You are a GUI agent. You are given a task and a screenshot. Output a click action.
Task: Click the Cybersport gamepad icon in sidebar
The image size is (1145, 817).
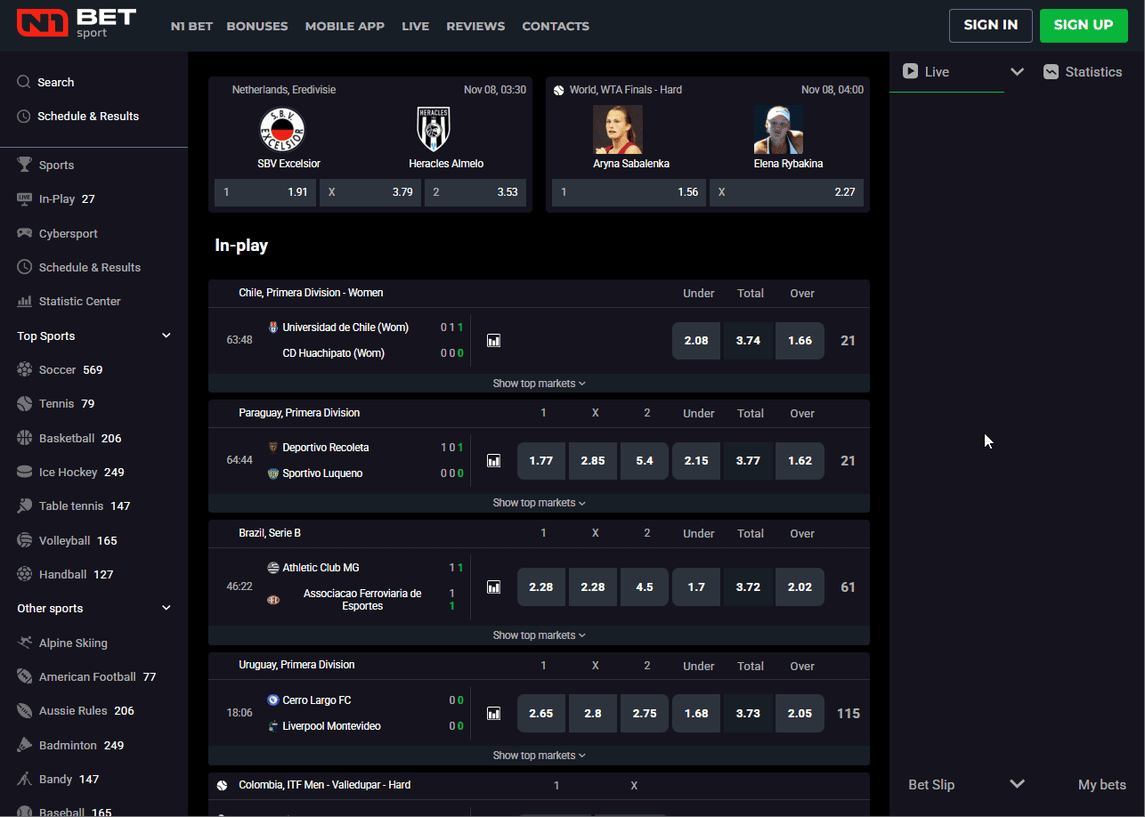pyautogui.click(x=25, y=233)
